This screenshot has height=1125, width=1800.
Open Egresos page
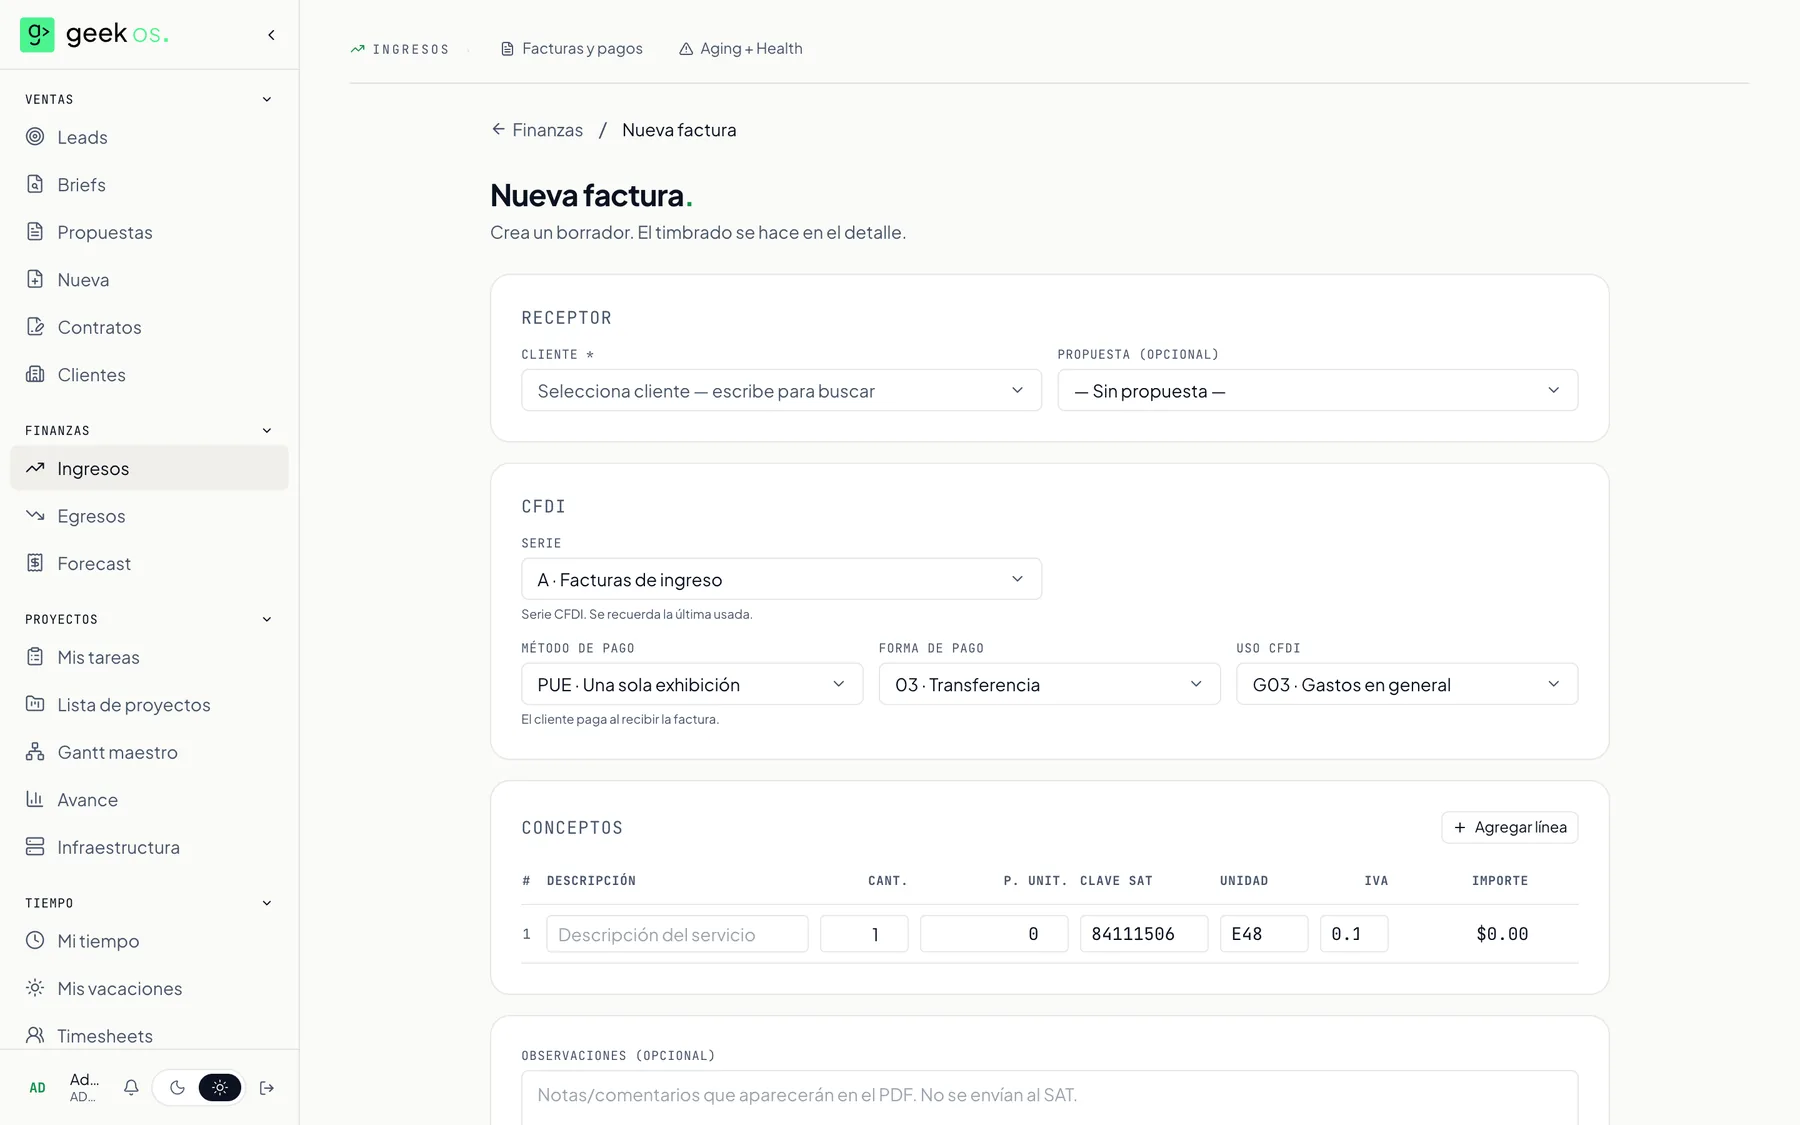[x=149, y=516]
